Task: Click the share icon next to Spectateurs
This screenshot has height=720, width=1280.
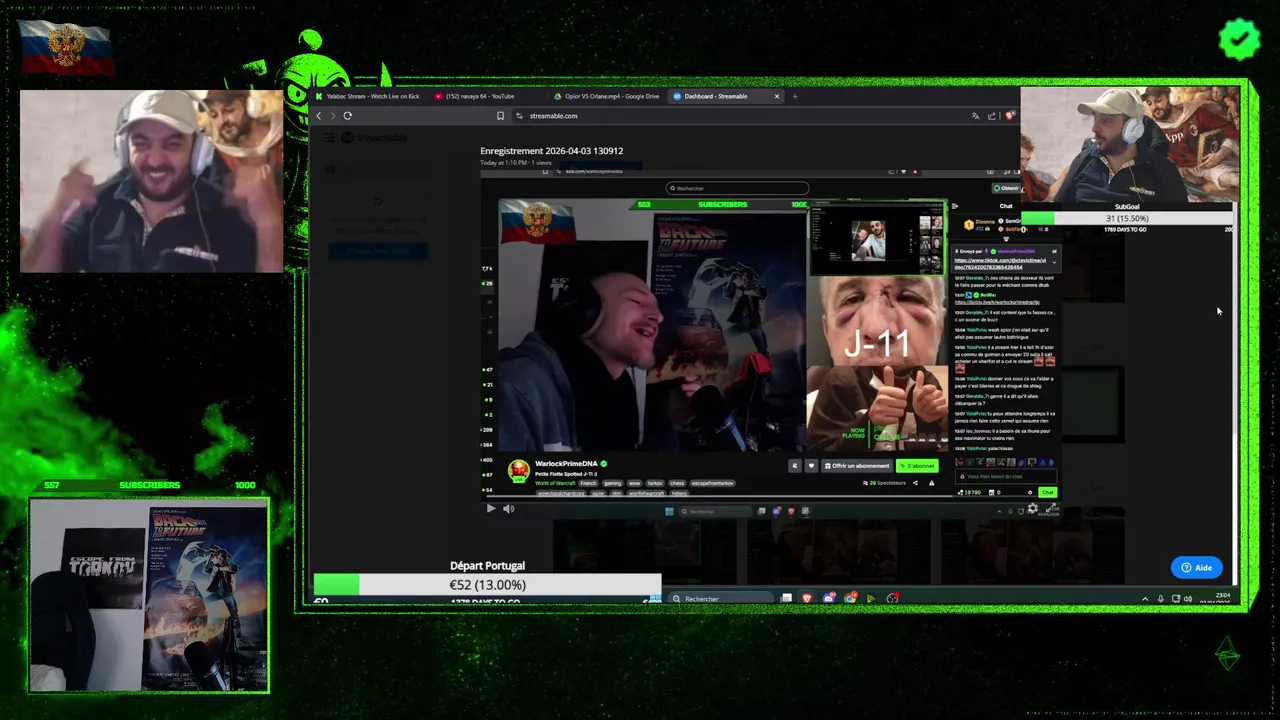Action: point(915,483)
